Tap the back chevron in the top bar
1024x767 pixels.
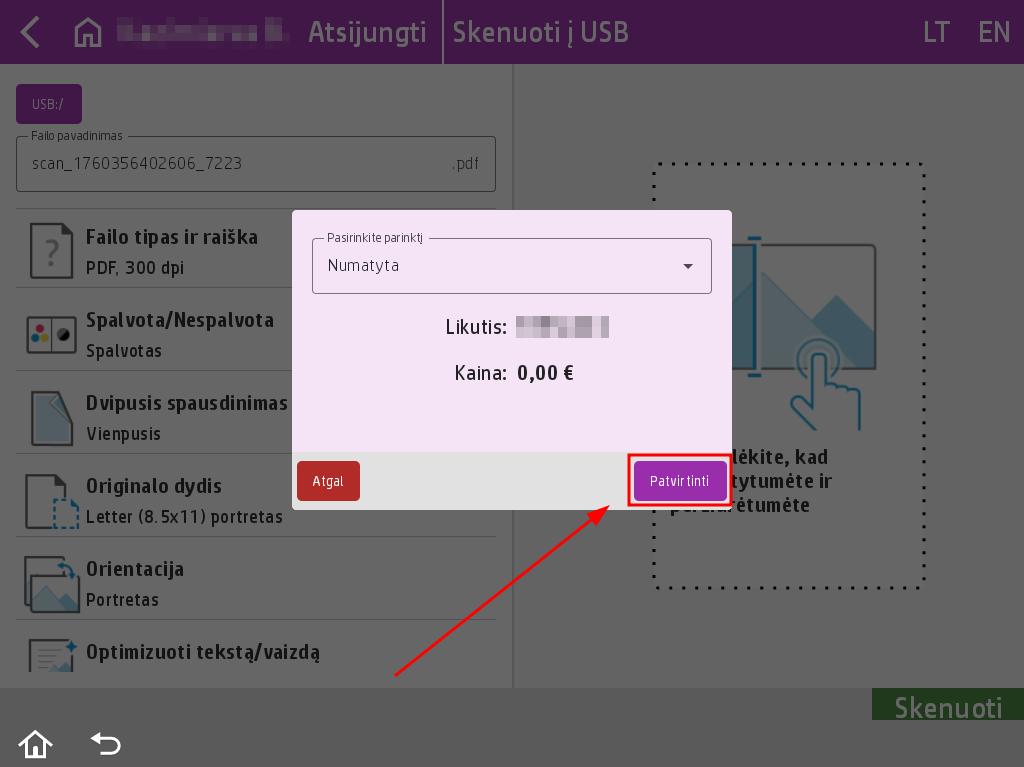tap(30, 32)
